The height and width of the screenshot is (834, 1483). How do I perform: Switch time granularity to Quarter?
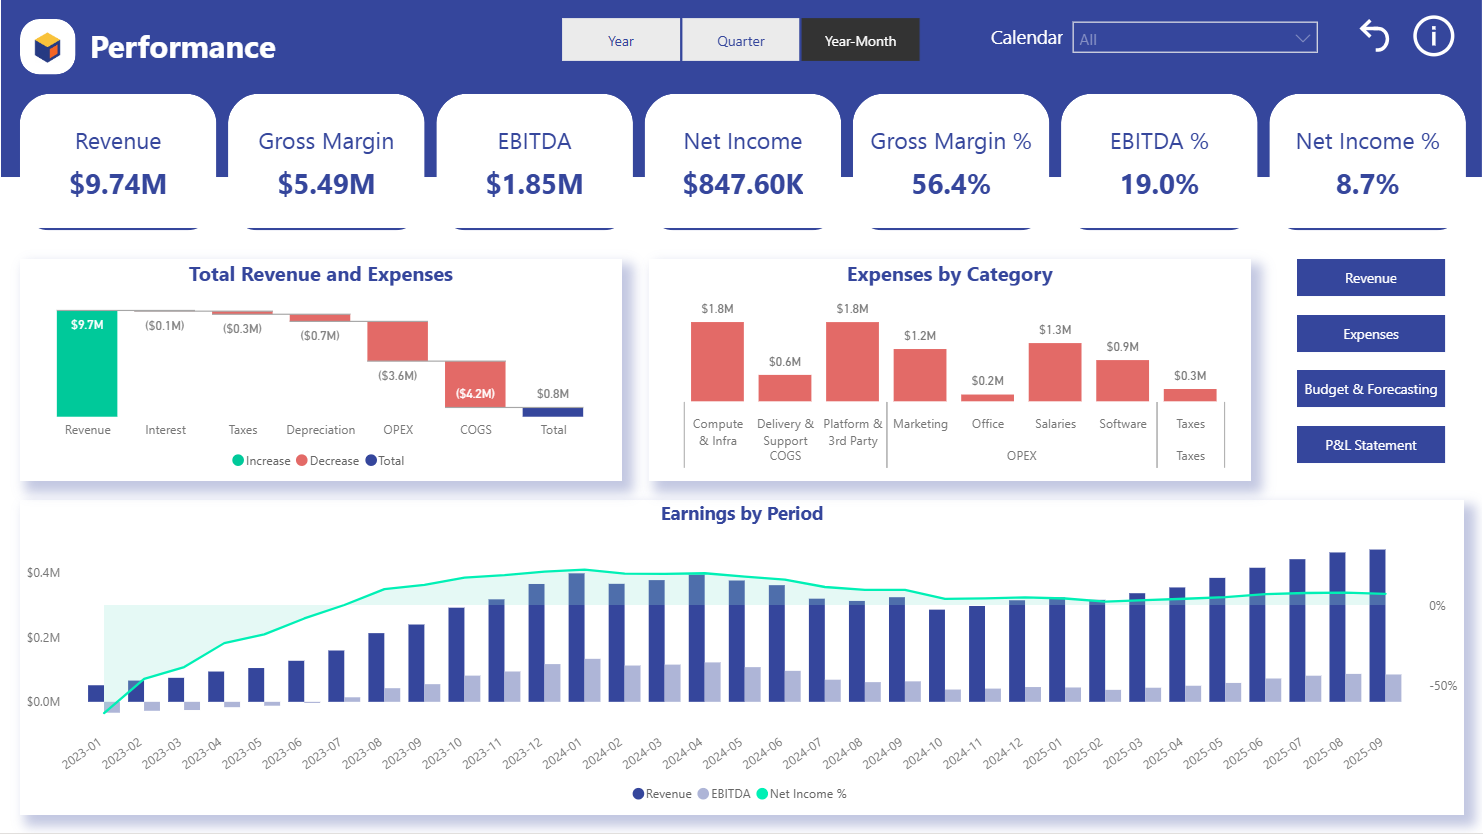pos(741,41)
